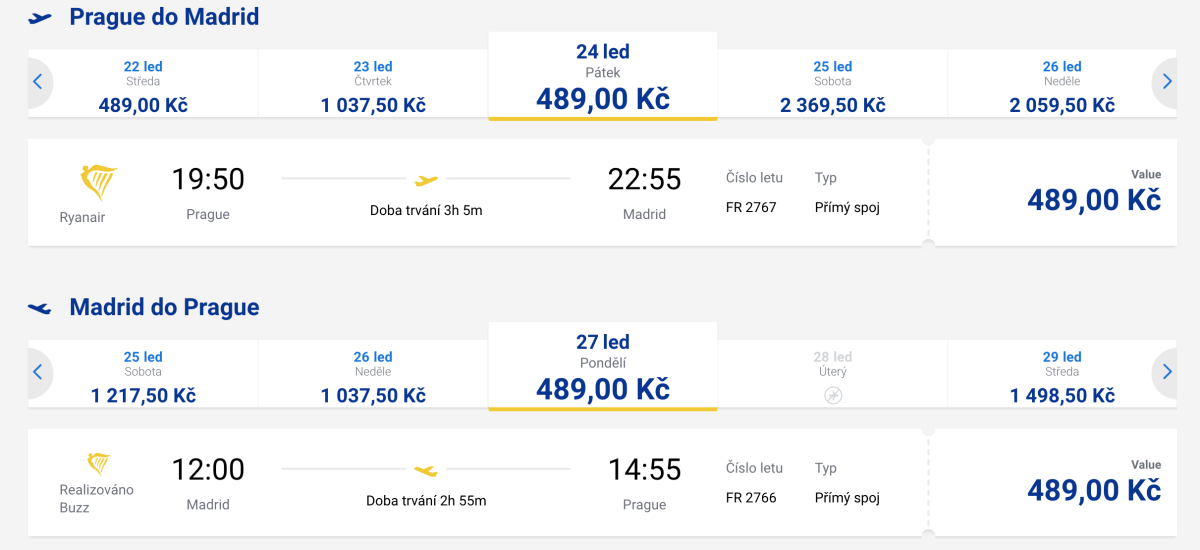This screenshot has height=550, width=1200.
Task: Click the return airplane icon beside Madrid do Prague
Action: [40, 308]
